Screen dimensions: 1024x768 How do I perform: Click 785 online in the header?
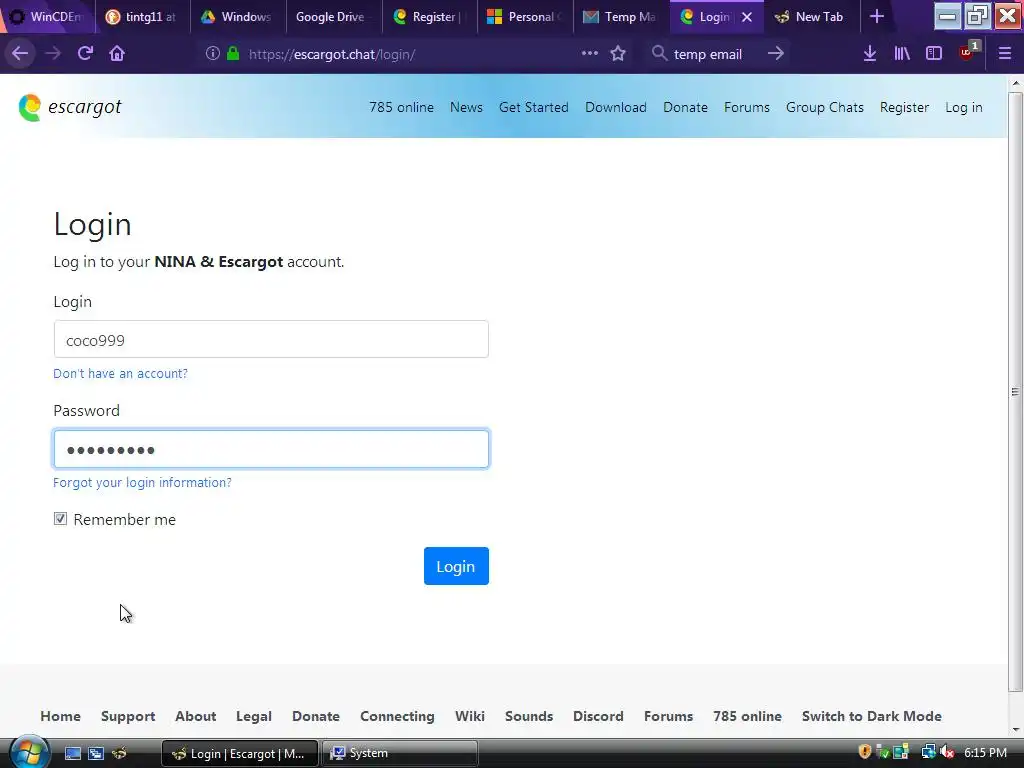click(401, 107)
